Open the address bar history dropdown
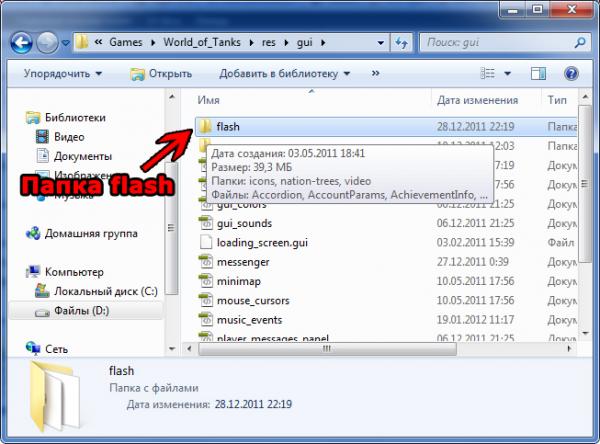The height and width of the screenshot is (444, 600). (380, 43)
